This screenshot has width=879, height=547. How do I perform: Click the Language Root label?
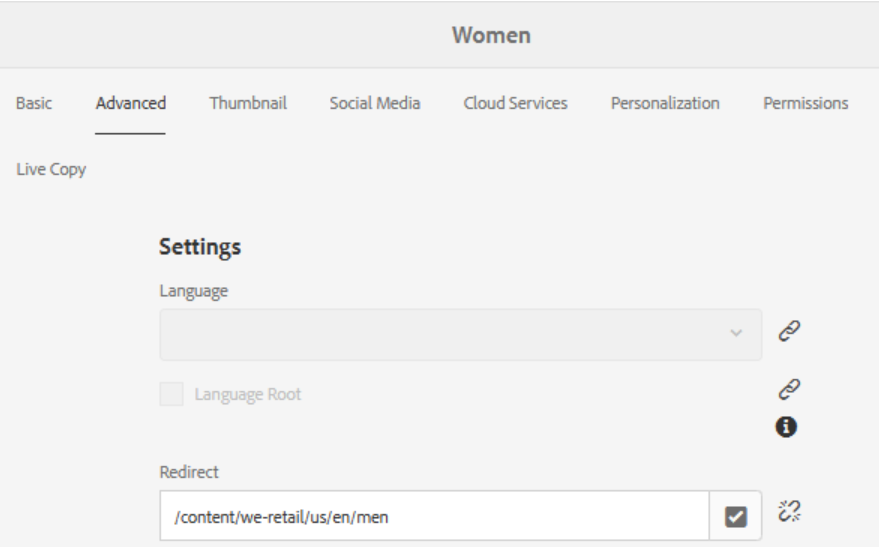pyautogui.click(x=248, y=395)
